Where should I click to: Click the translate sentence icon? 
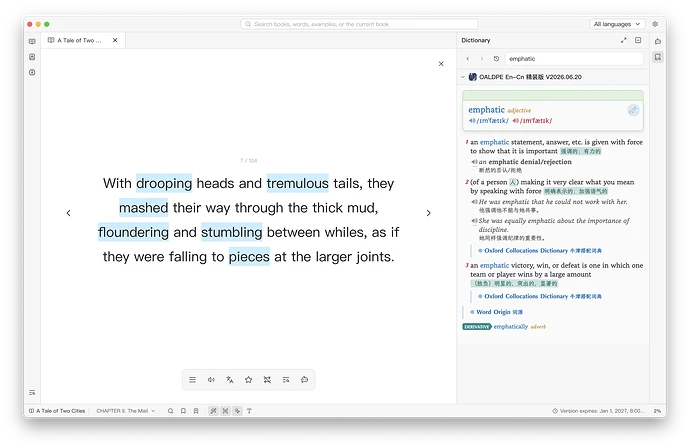(x=230, y=380)
